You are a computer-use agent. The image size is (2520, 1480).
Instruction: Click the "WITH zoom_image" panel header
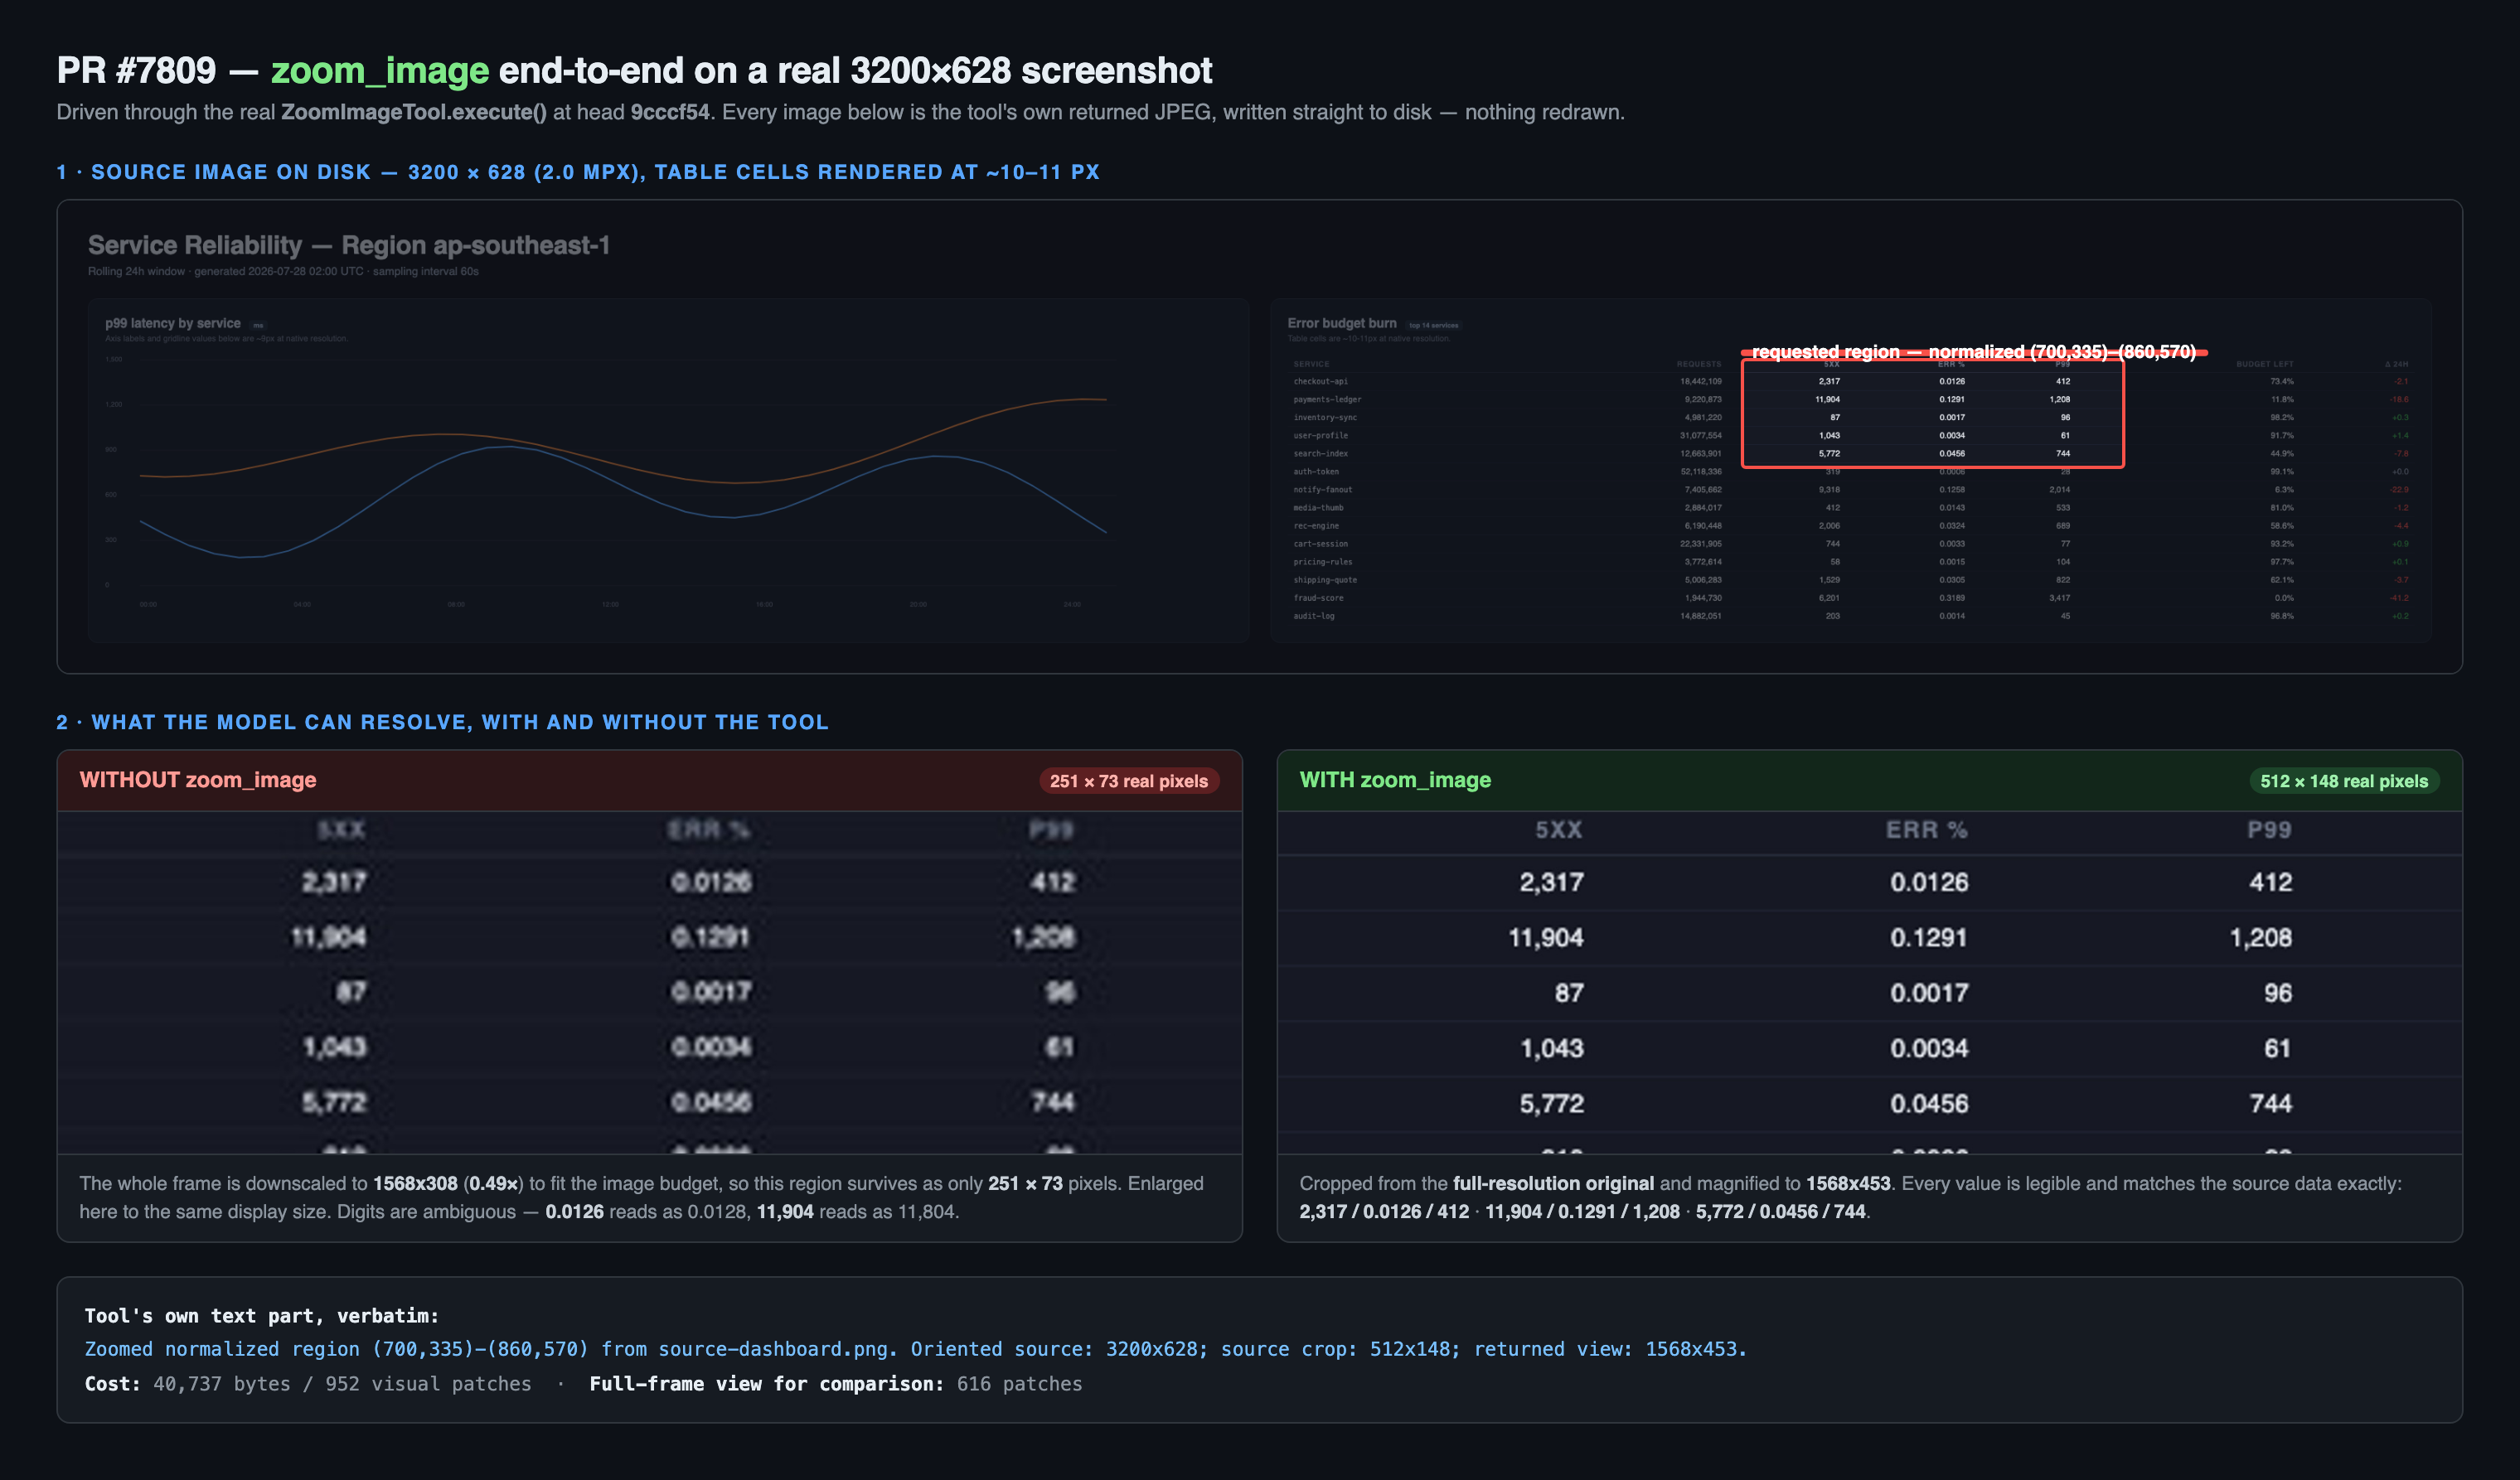pyautogui.click(x=1869, y=780)
